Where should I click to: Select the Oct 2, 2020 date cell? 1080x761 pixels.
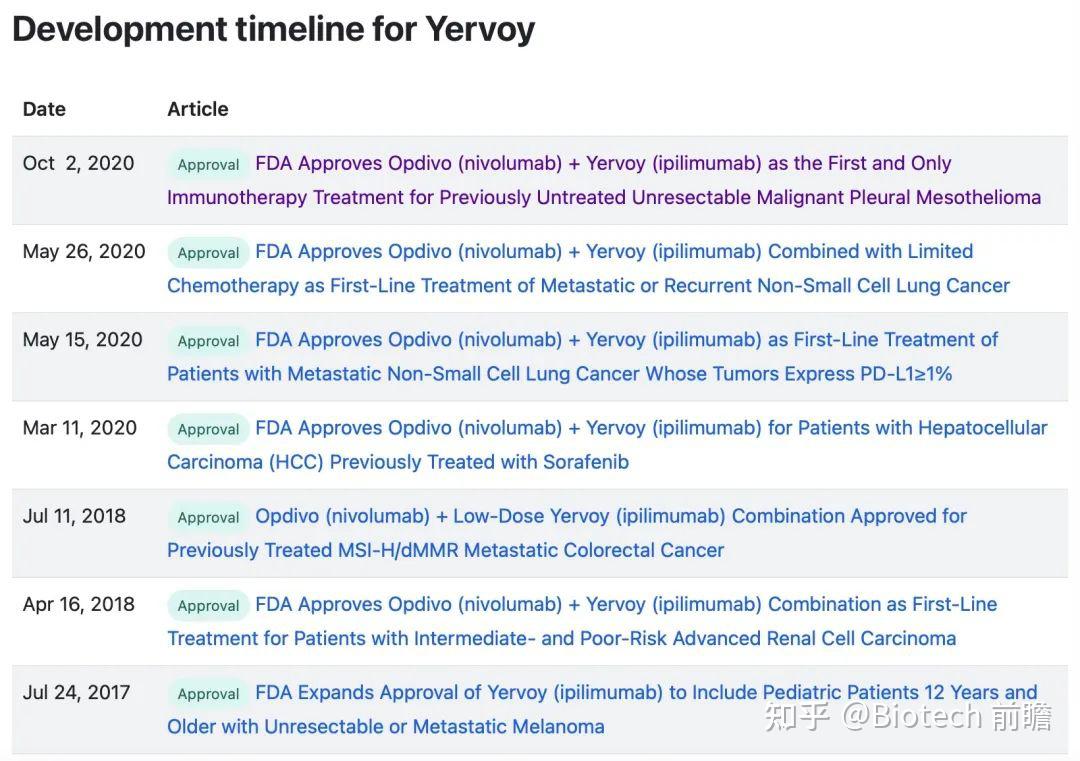[x=78, y=163]
